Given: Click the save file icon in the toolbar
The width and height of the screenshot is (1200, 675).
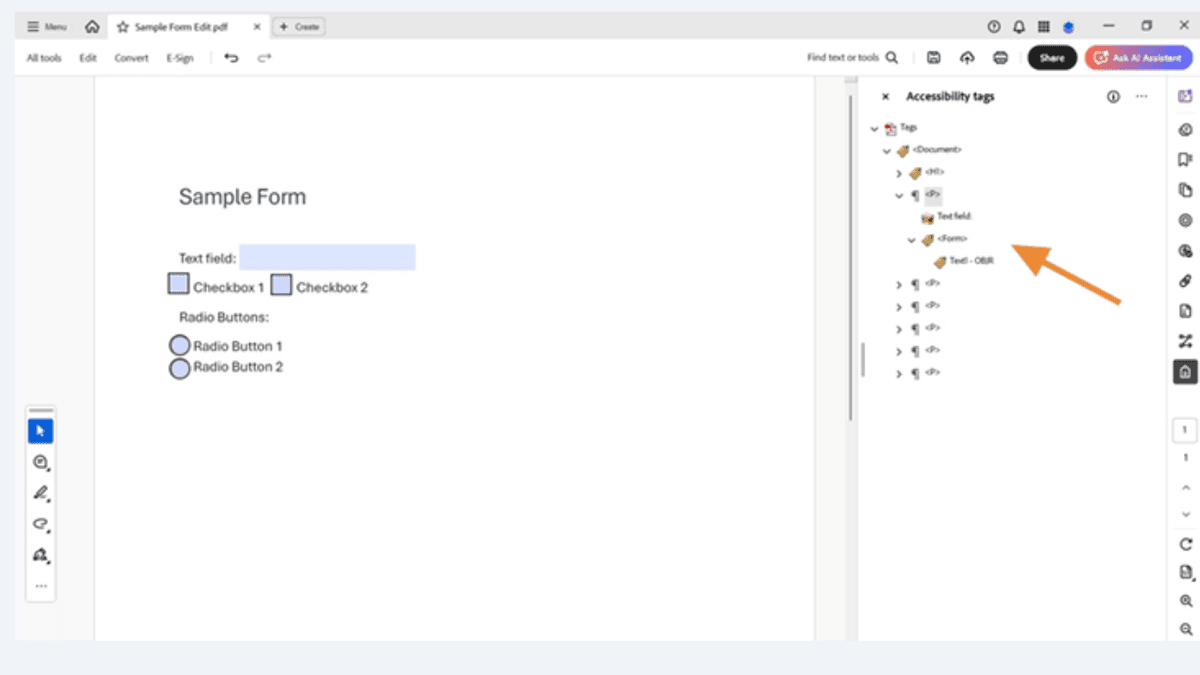Looking at the screenshot, I should pyautogui.click(x=933, y=57).
